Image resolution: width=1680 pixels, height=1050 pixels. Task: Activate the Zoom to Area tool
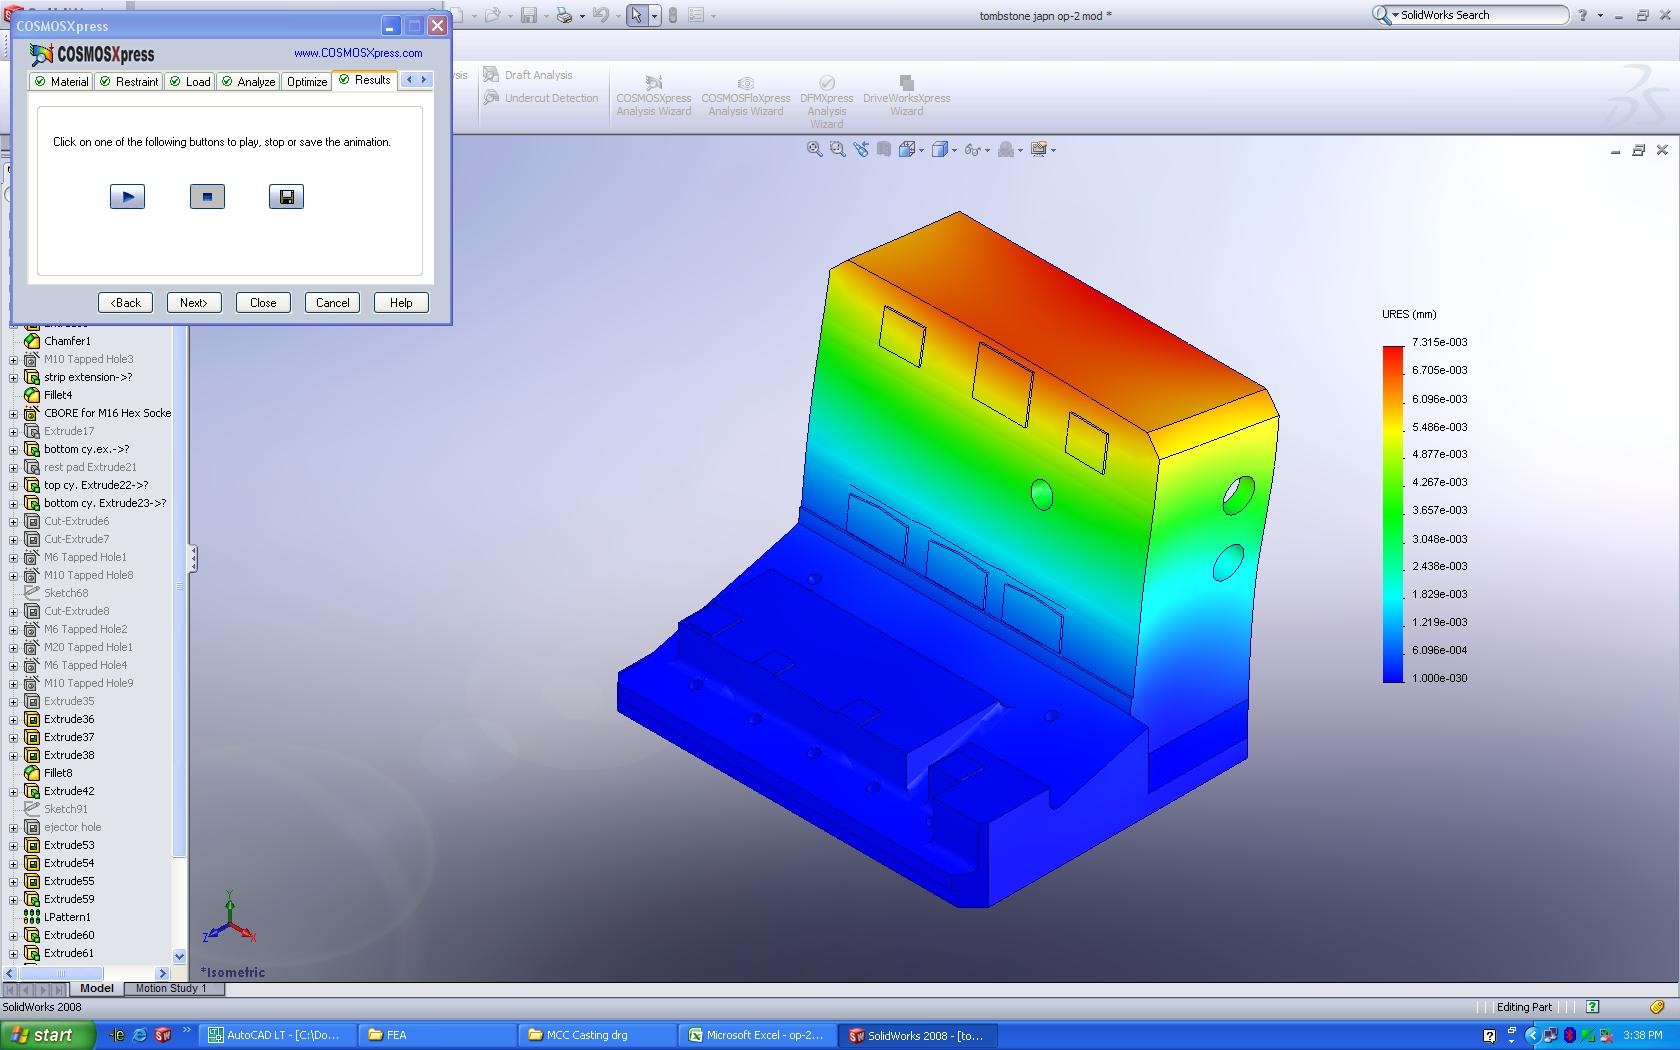[x=836, y=149]
